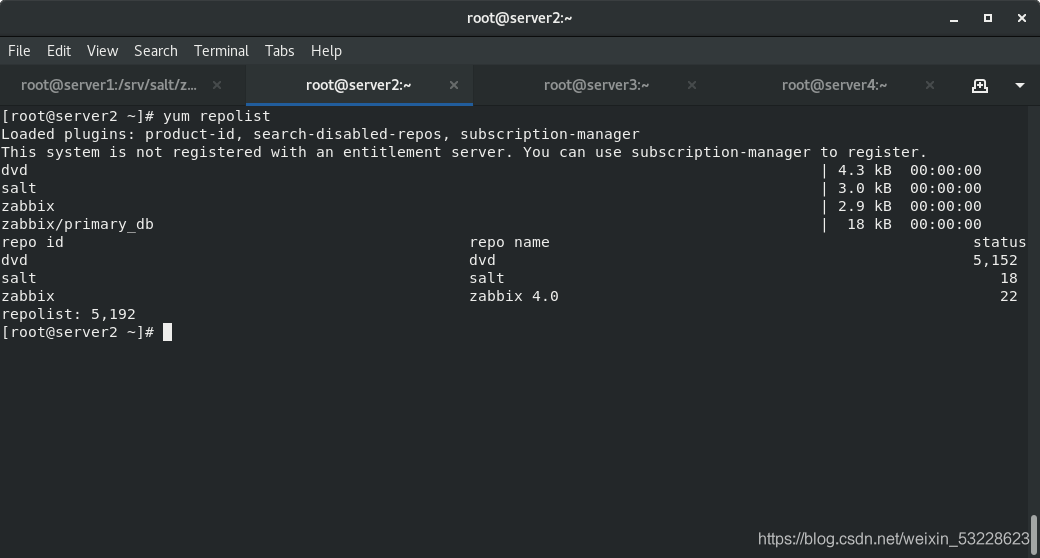Minimize the terminal window
Screen dimensions: 1040x558
[954, 19]
